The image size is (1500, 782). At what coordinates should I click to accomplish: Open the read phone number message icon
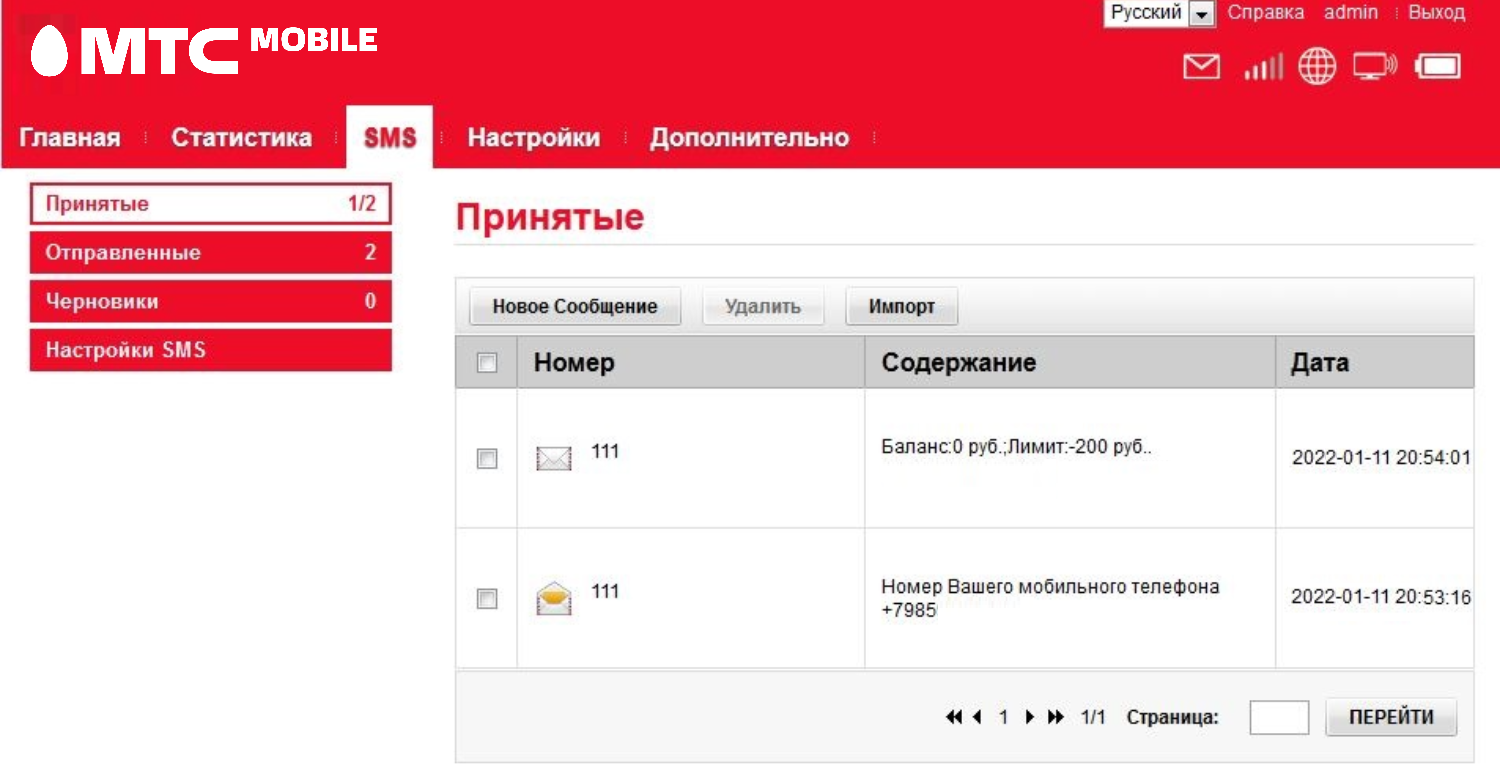coord(554,598)
